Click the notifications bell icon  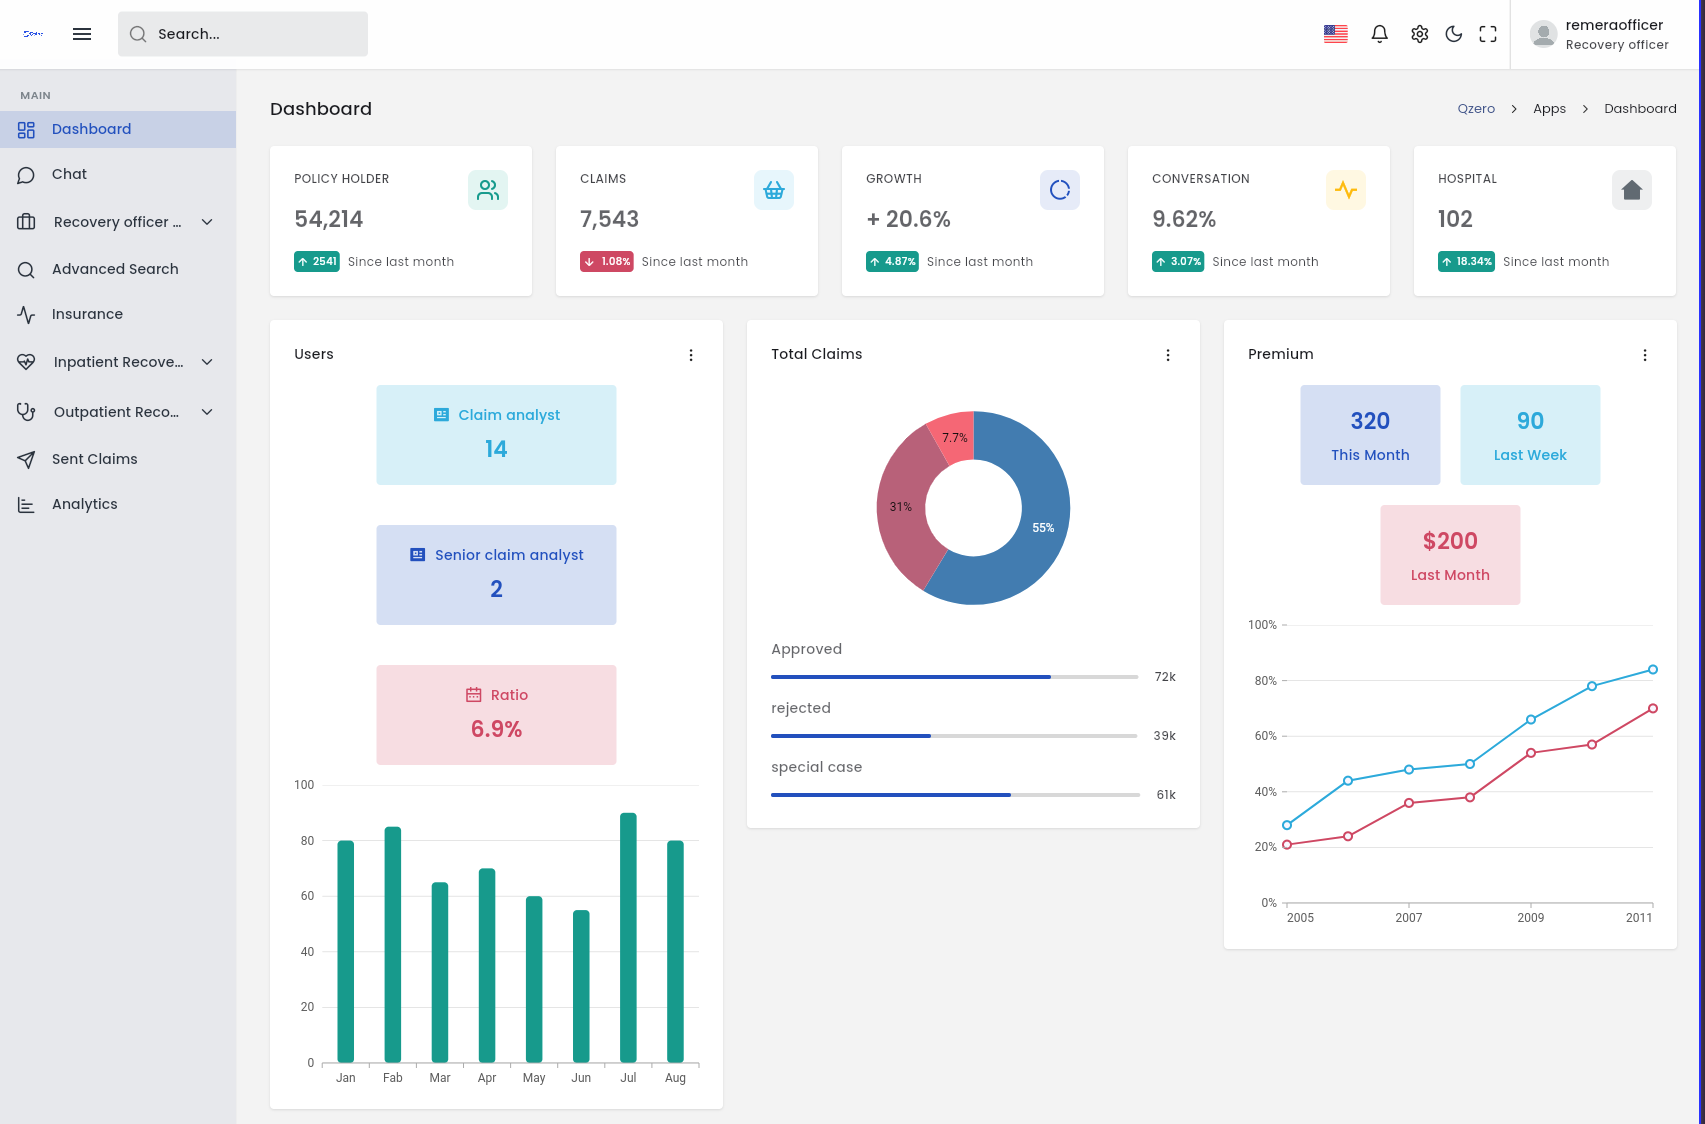point(1380,33)
